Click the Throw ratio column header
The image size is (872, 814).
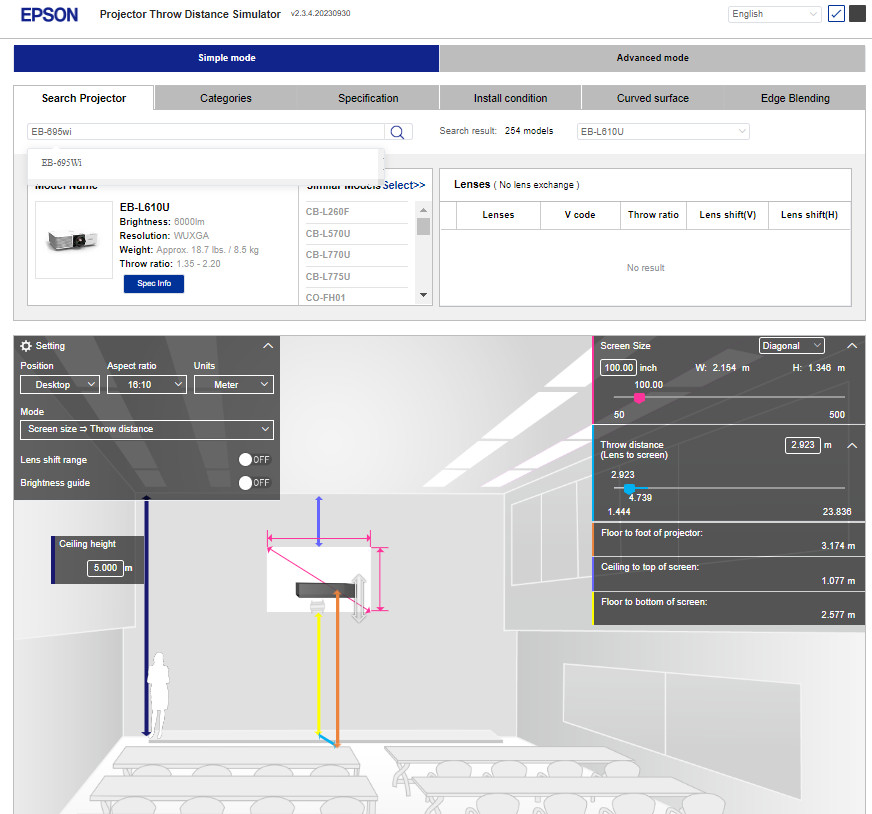tap(653, 215)
